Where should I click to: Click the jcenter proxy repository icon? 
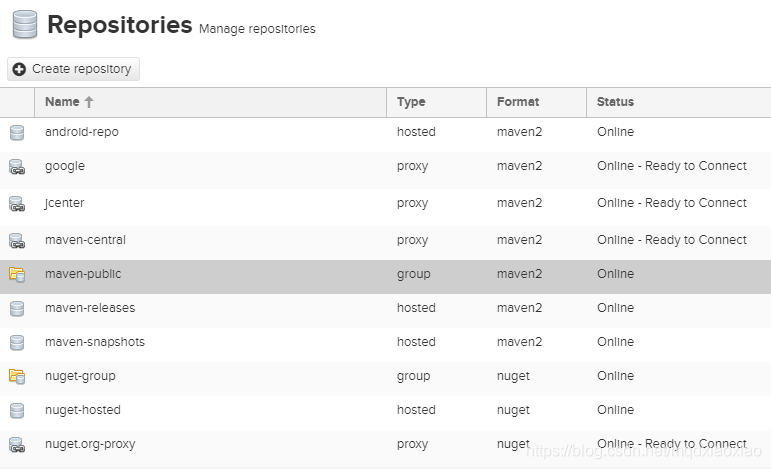click(17, 204)
